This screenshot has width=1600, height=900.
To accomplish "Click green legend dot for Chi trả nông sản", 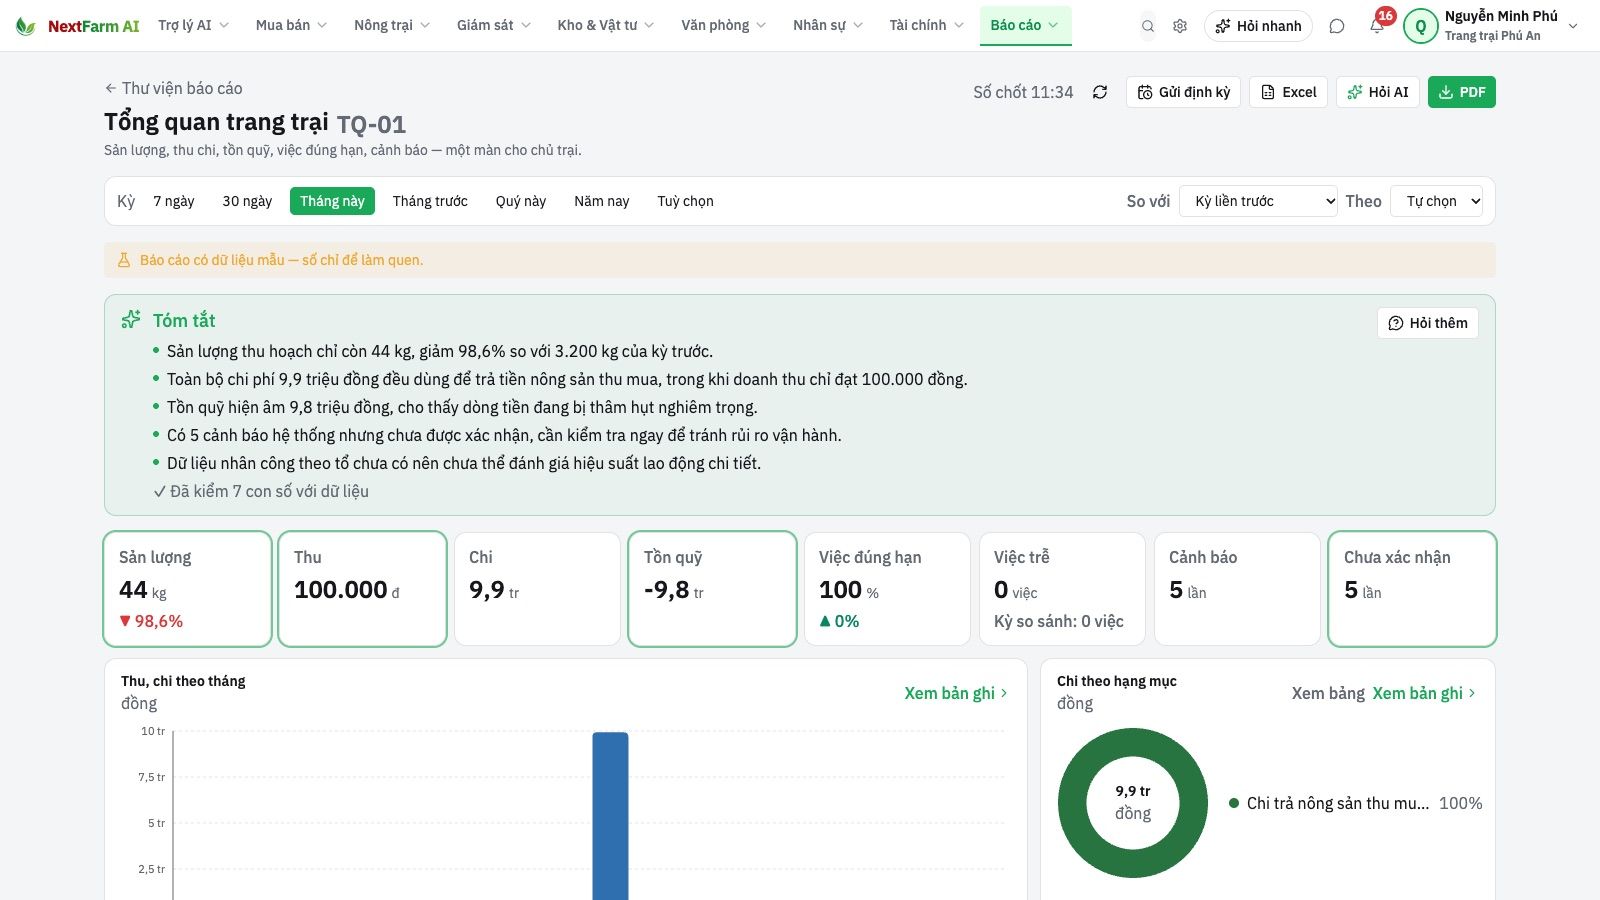I will tap(1234, 803).
